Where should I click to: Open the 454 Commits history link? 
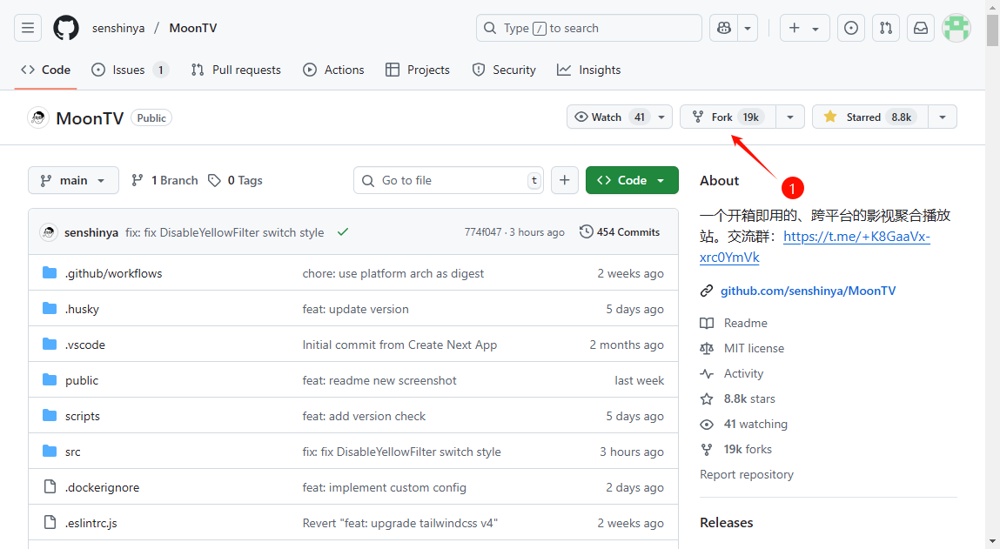620,232
